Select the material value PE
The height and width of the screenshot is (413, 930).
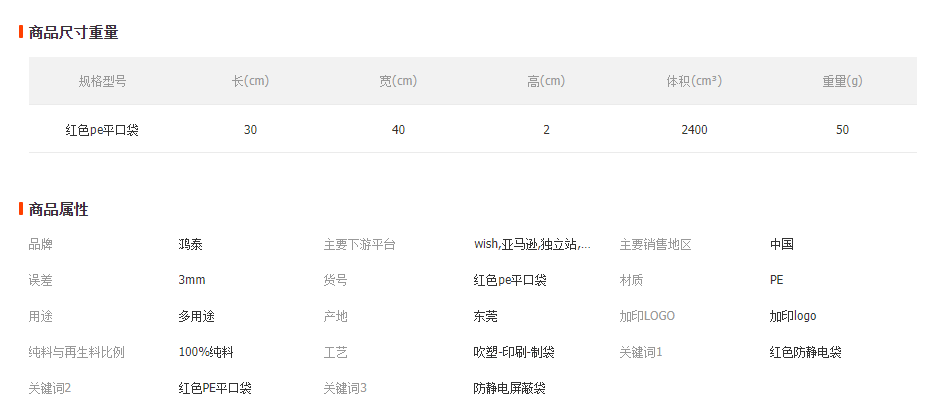776,280
